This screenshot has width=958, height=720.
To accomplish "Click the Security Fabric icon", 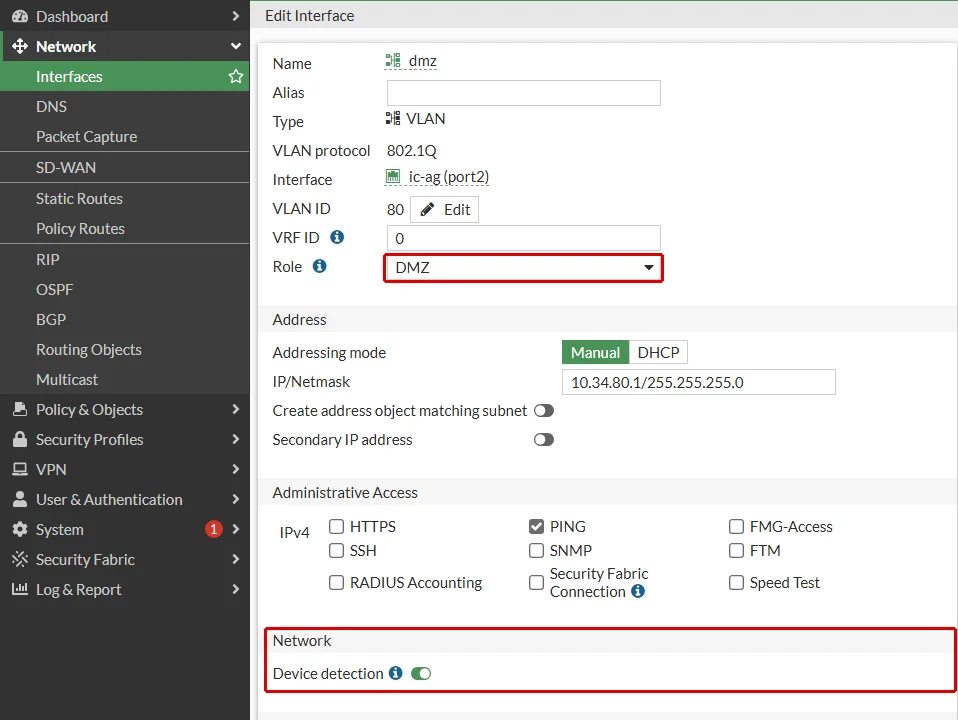I will 20,559.
